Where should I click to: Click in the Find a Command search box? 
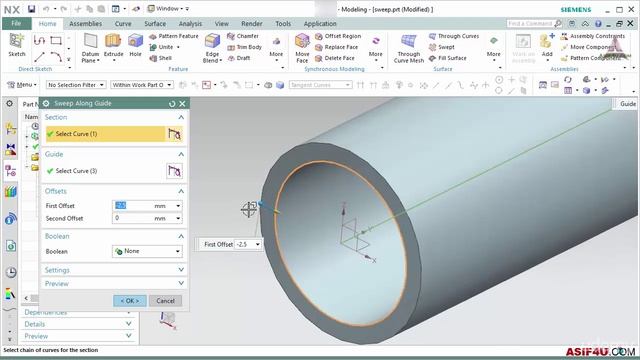[x=531, y=24]
